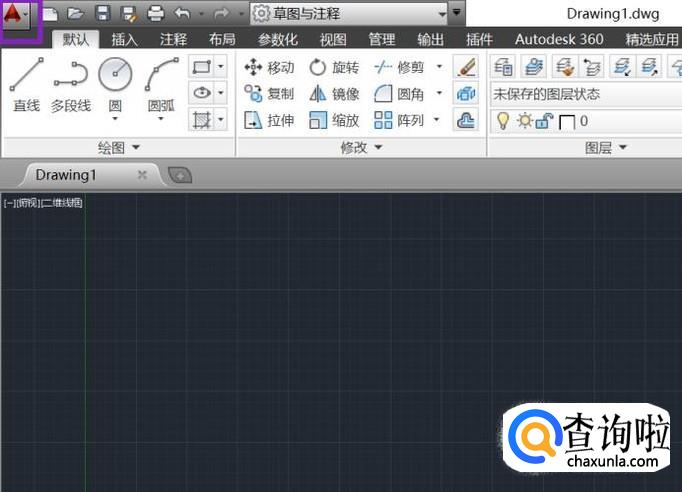Click the 拉伸 (Stretch) button
The image size is (682, 492).
pyautogui.click(x=269, y=120)
